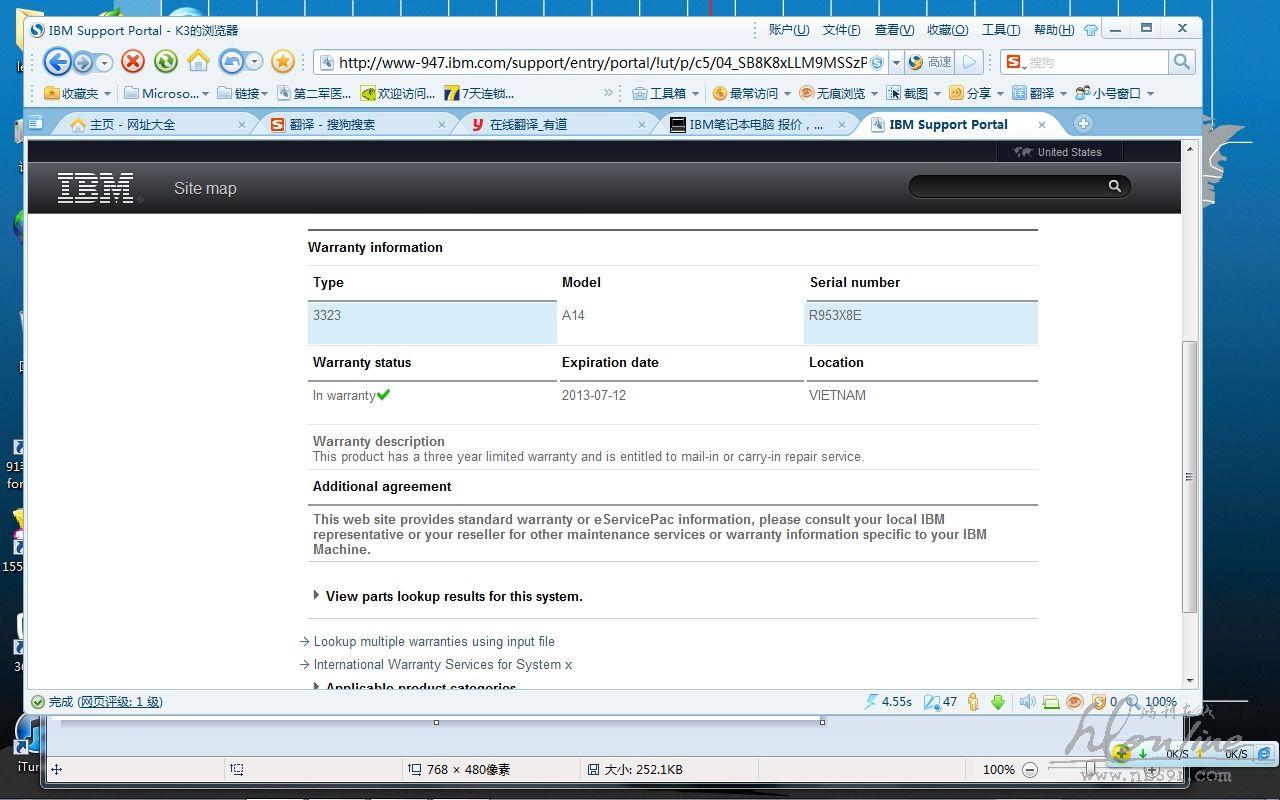Open International Warranty Services for System x
The height and width of the screenshot is (800, 1280).
(443, 665)
